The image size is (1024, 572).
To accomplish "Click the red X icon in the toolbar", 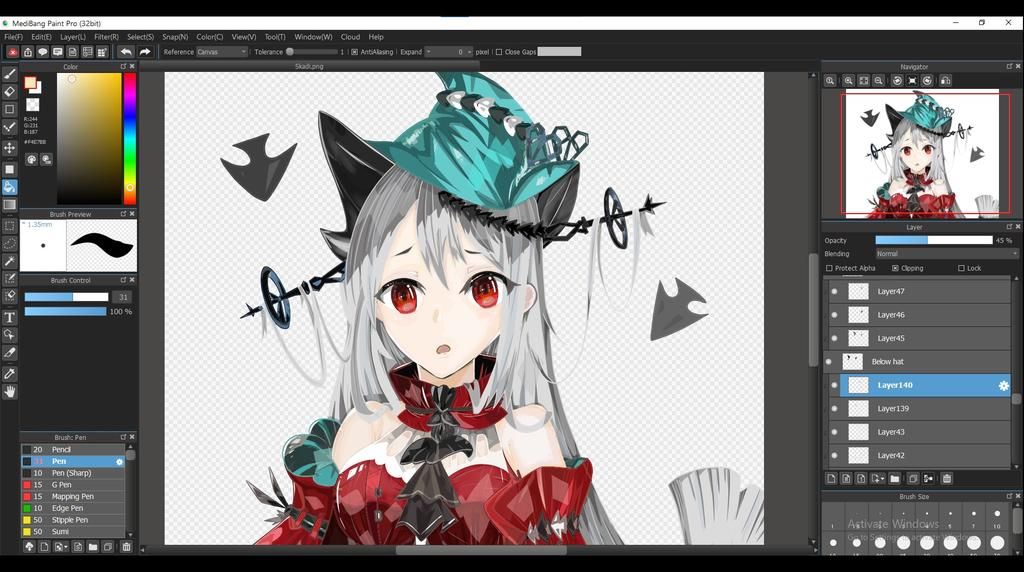I will coord(12,52).
